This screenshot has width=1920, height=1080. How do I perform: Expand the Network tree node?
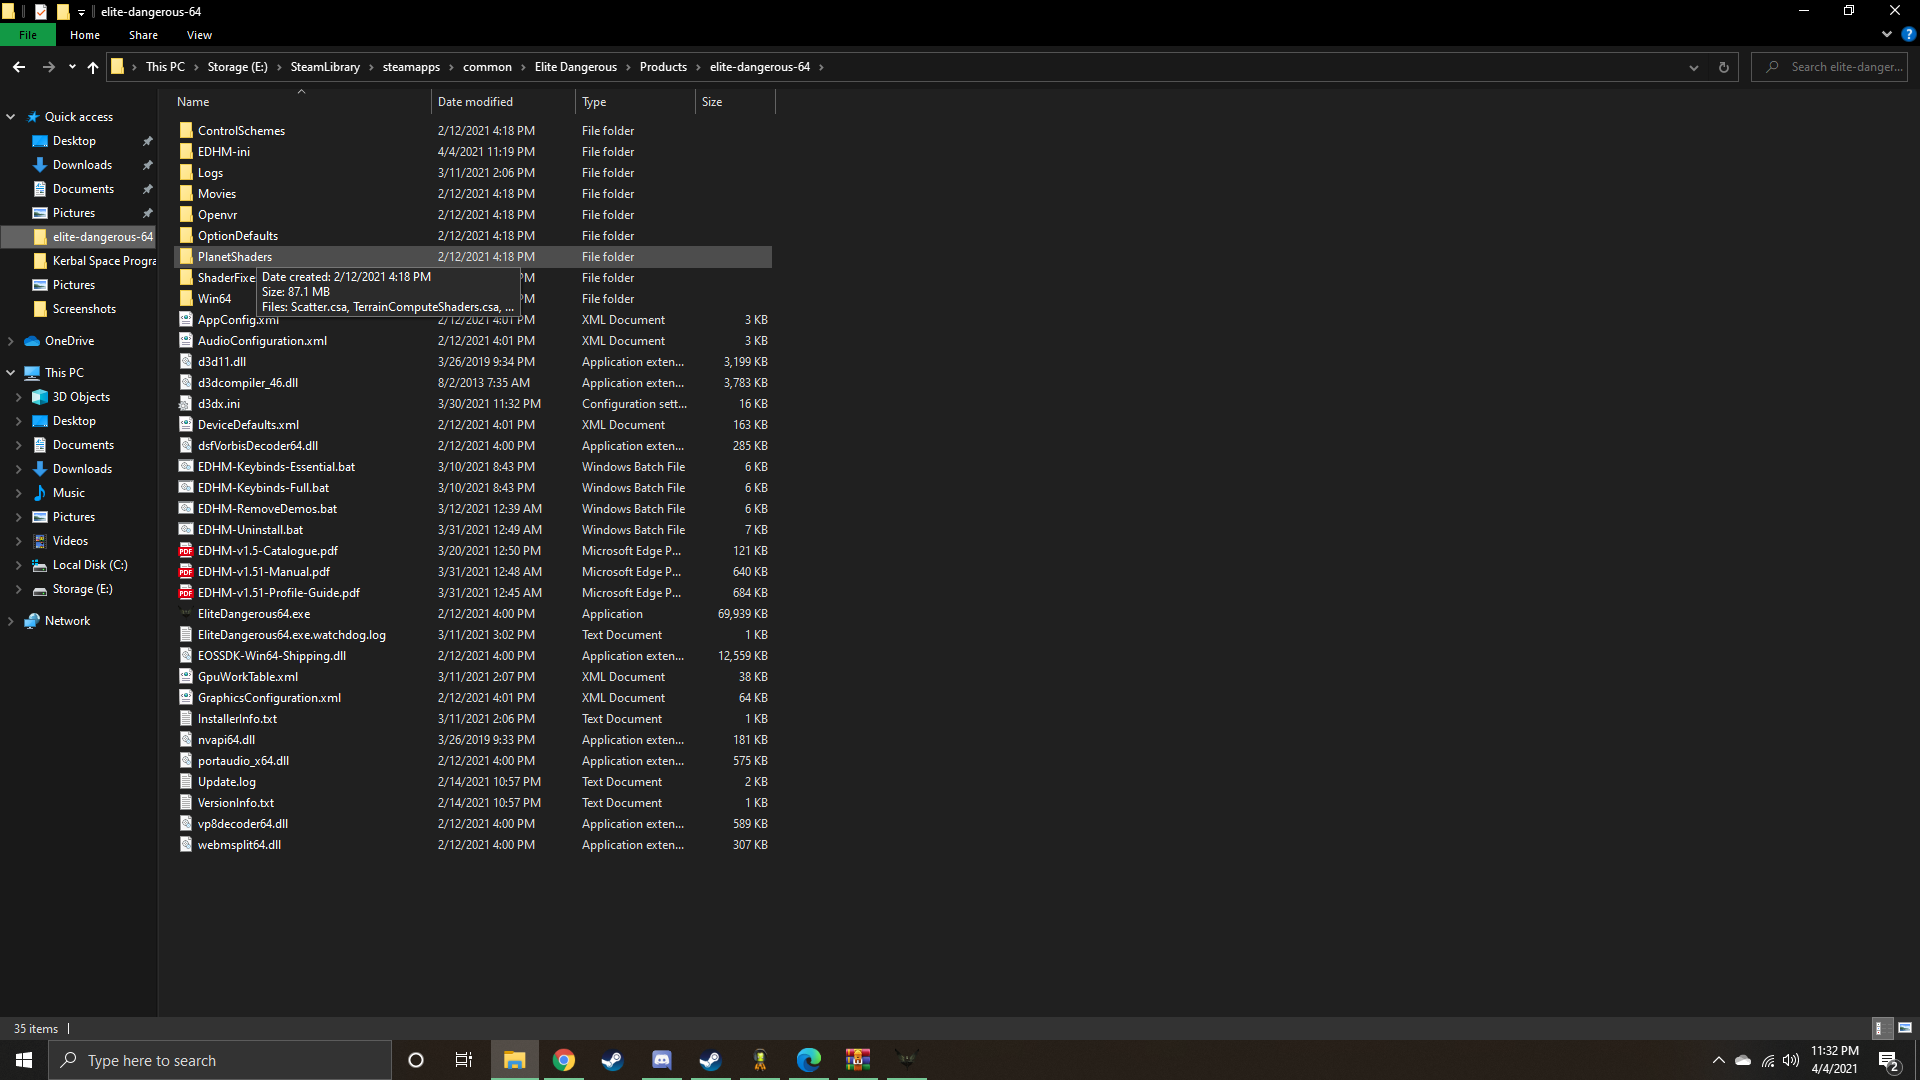click(11, 621)
